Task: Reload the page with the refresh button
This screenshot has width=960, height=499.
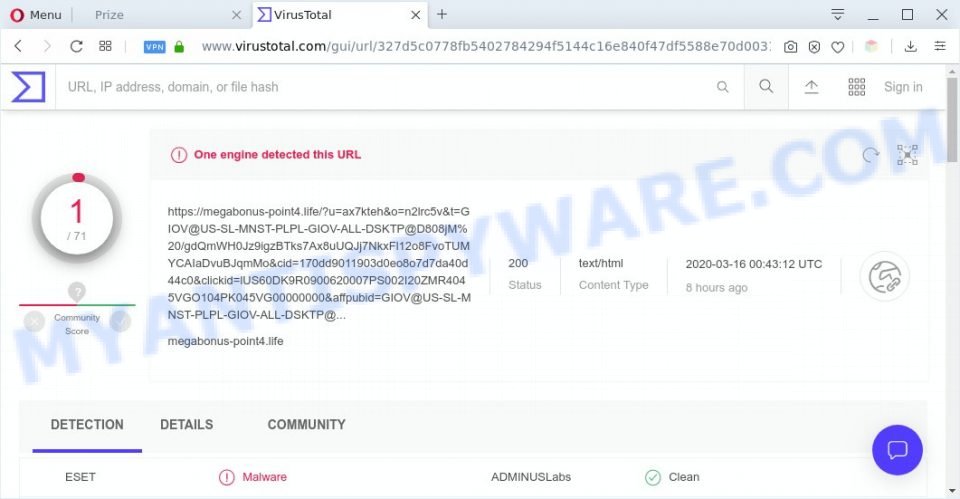Action: pyautogui.click(x=76, y=46)
